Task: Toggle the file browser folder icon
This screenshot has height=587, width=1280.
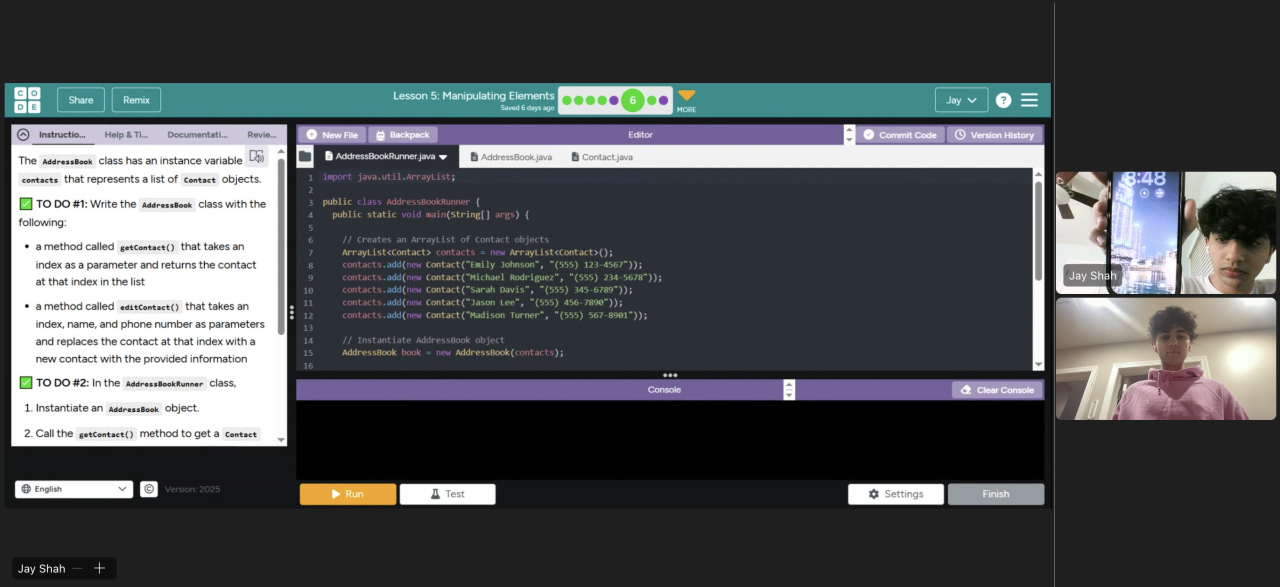Action: pyautogui.click(x=305, y=157)
